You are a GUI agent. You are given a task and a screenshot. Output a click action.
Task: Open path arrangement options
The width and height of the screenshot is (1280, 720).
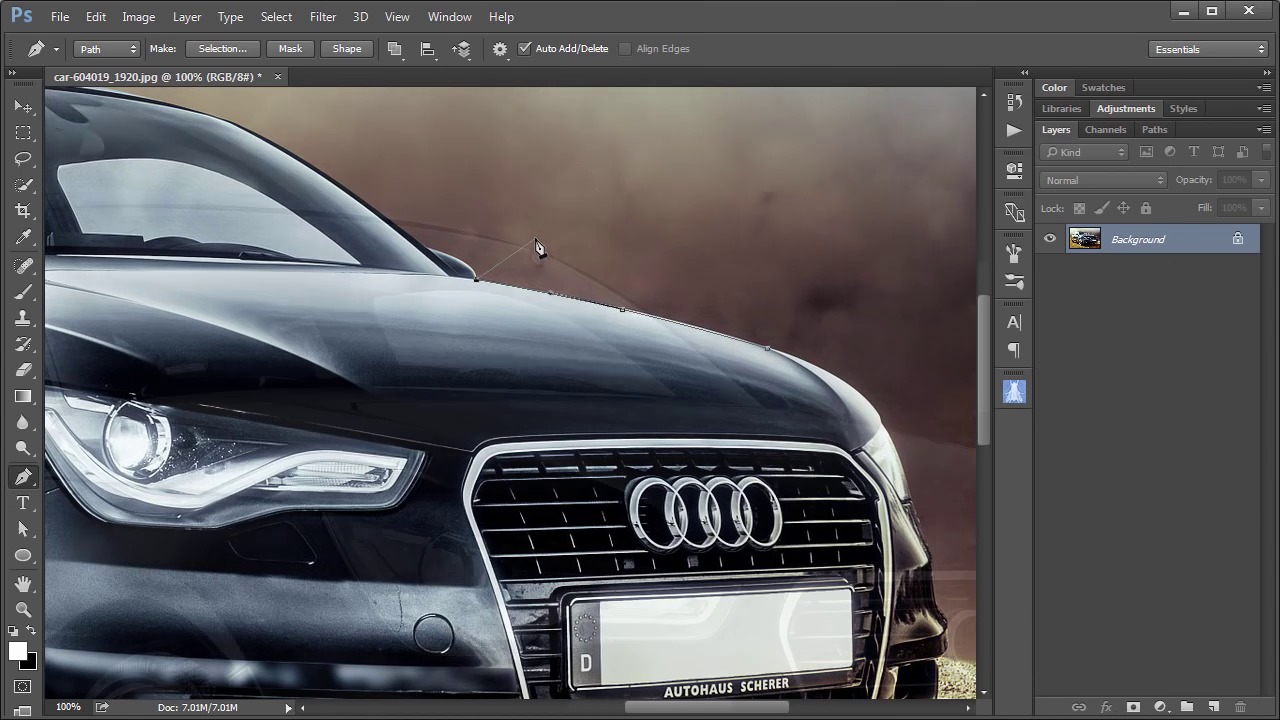pyautogui.click(x=461, y=49)
